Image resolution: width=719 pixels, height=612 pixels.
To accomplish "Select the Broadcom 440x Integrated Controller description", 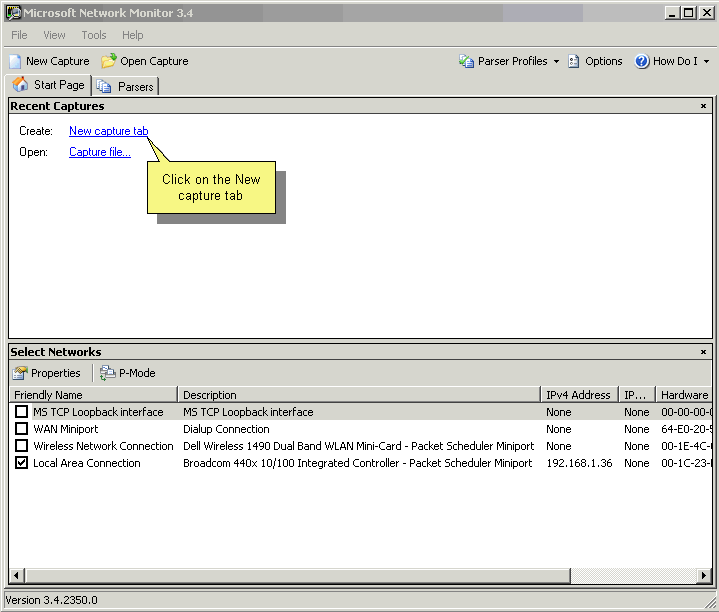I will (358, 463).
